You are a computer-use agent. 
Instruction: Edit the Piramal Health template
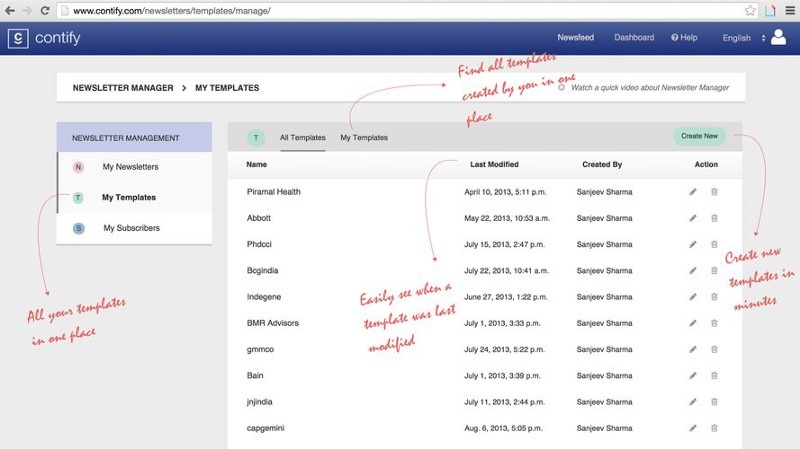(x=692, y=192)
